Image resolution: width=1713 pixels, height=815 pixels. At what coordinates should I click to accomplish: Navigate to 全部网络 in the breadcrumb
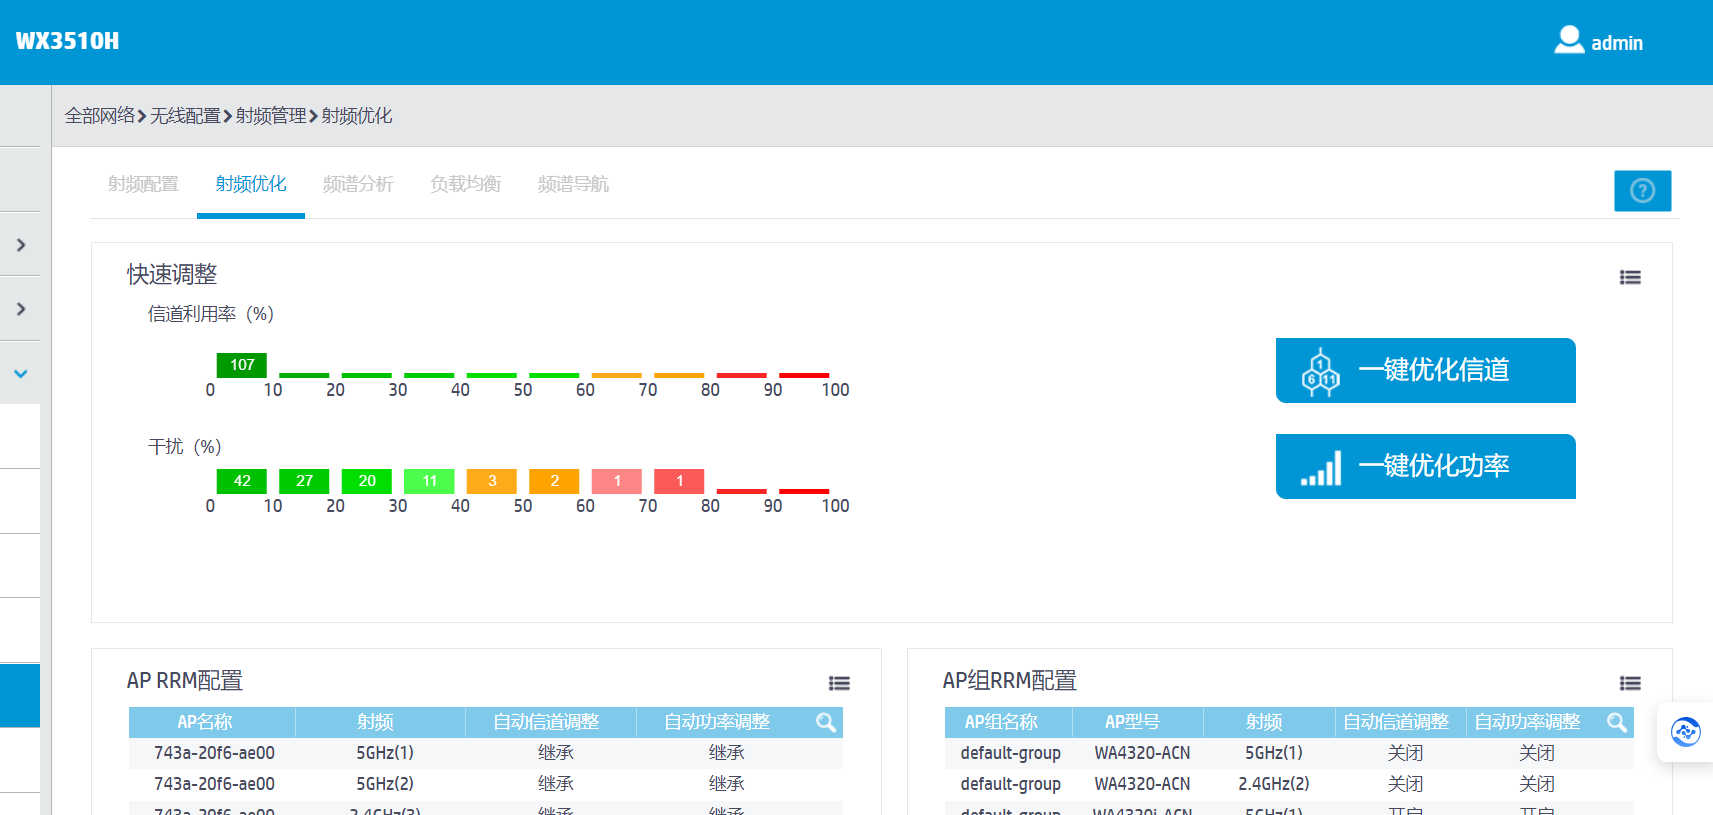pos(100,116)
